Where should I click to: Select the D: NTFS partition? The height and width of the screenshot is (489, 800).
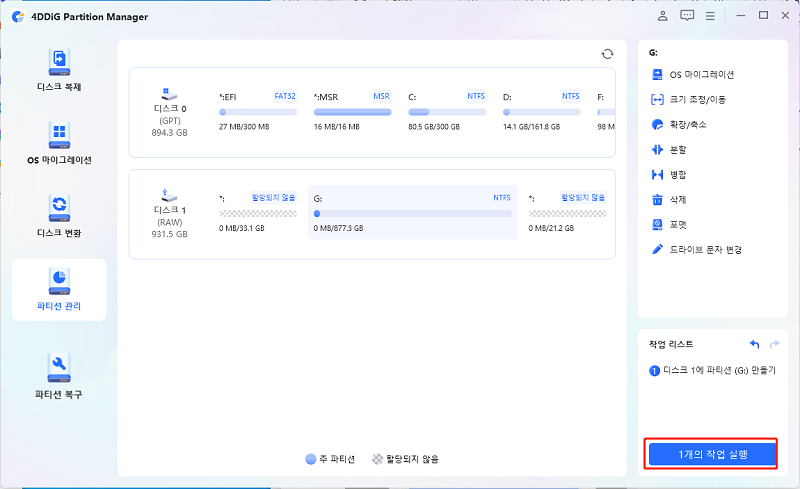click(541, 111)
